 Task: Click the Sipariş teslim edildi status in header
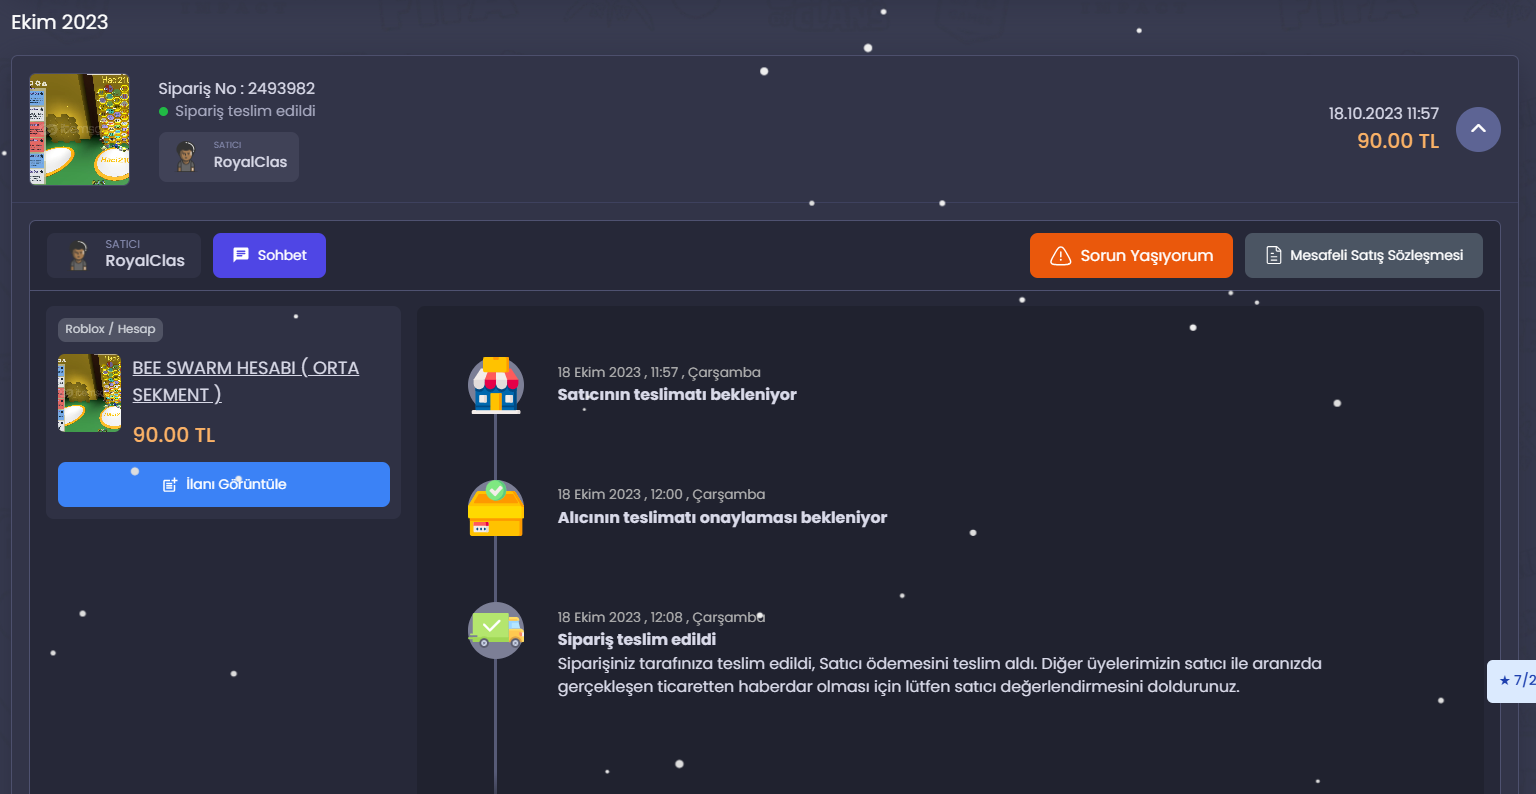pyautogui.click(x=245, y=111)
